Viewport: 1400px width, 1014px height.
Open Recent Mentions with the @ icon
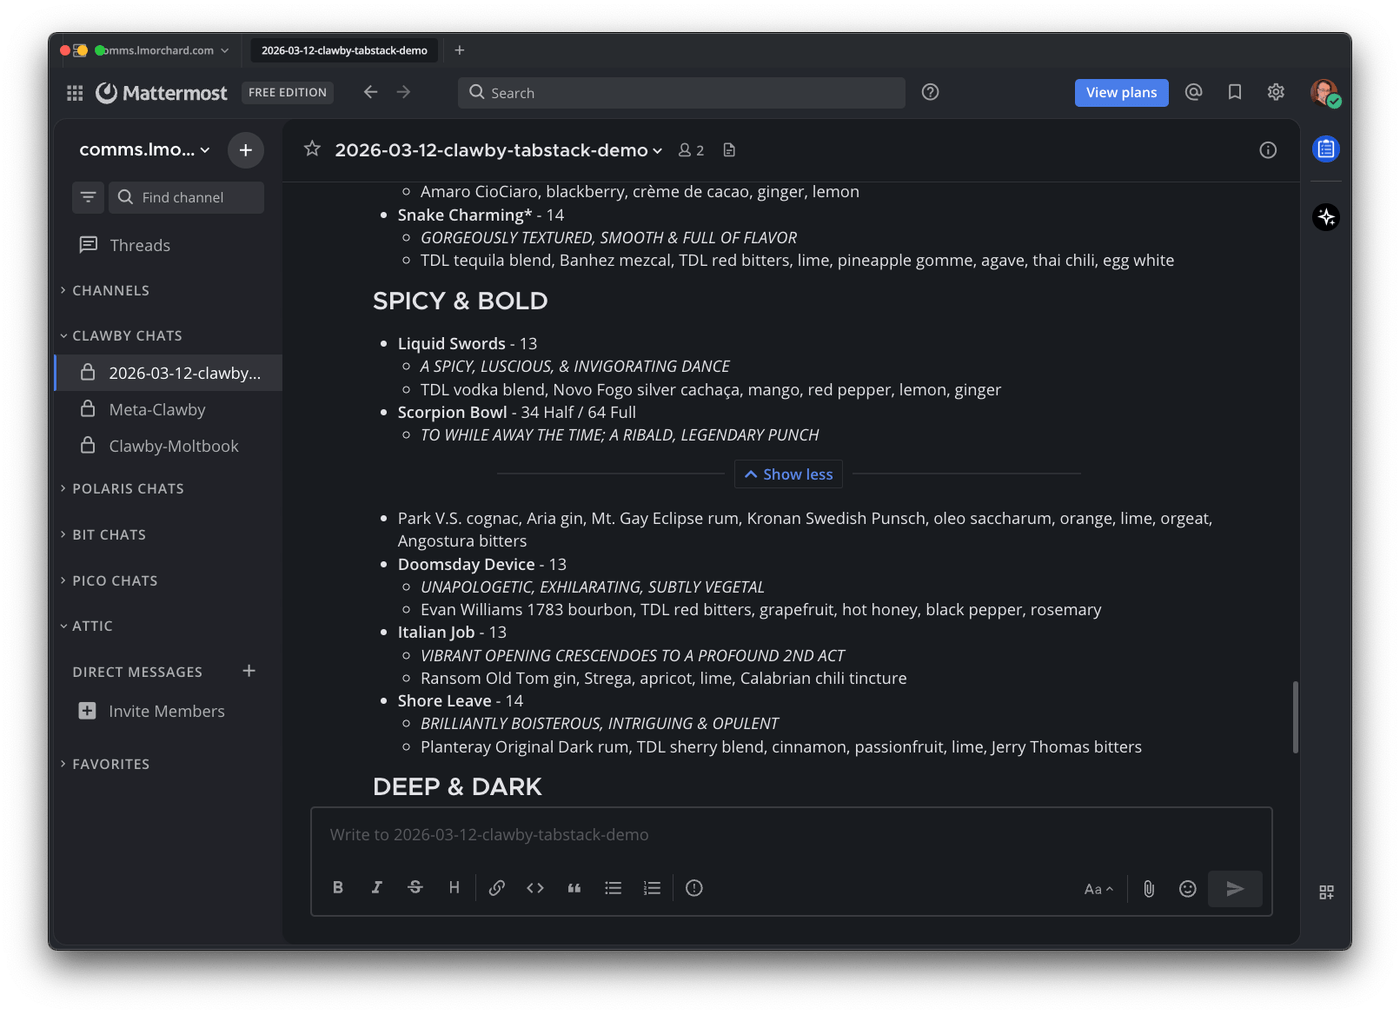pyautogui.click(x=1193, y=92)
